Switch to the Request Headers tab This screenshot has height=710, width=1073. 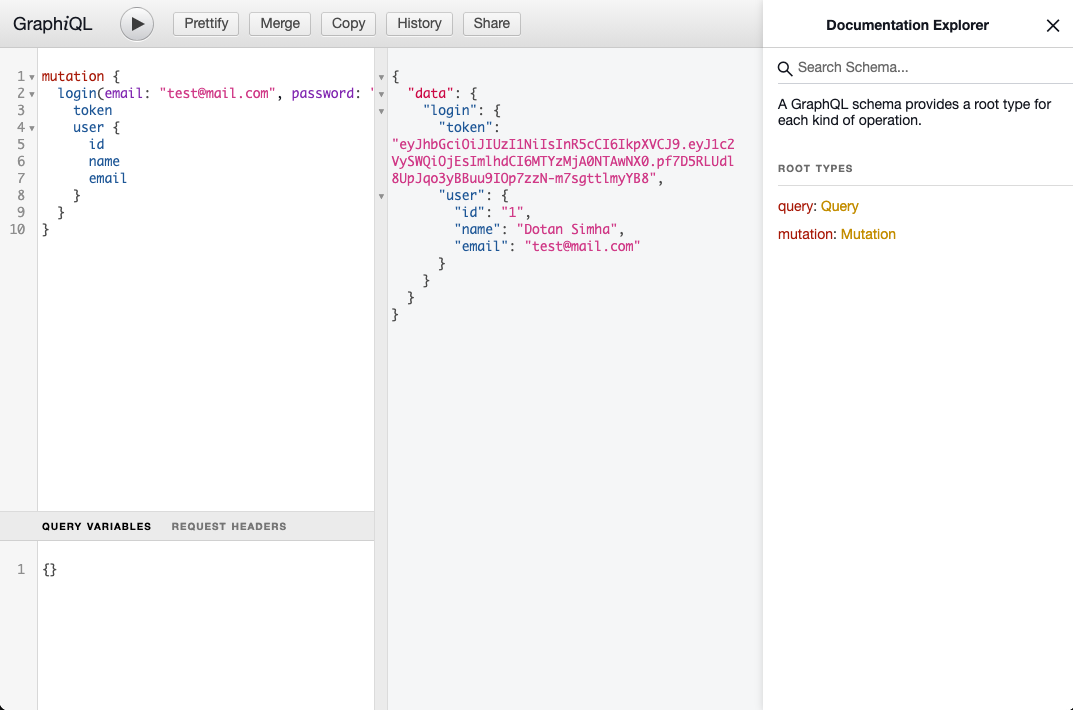point(229,527)
